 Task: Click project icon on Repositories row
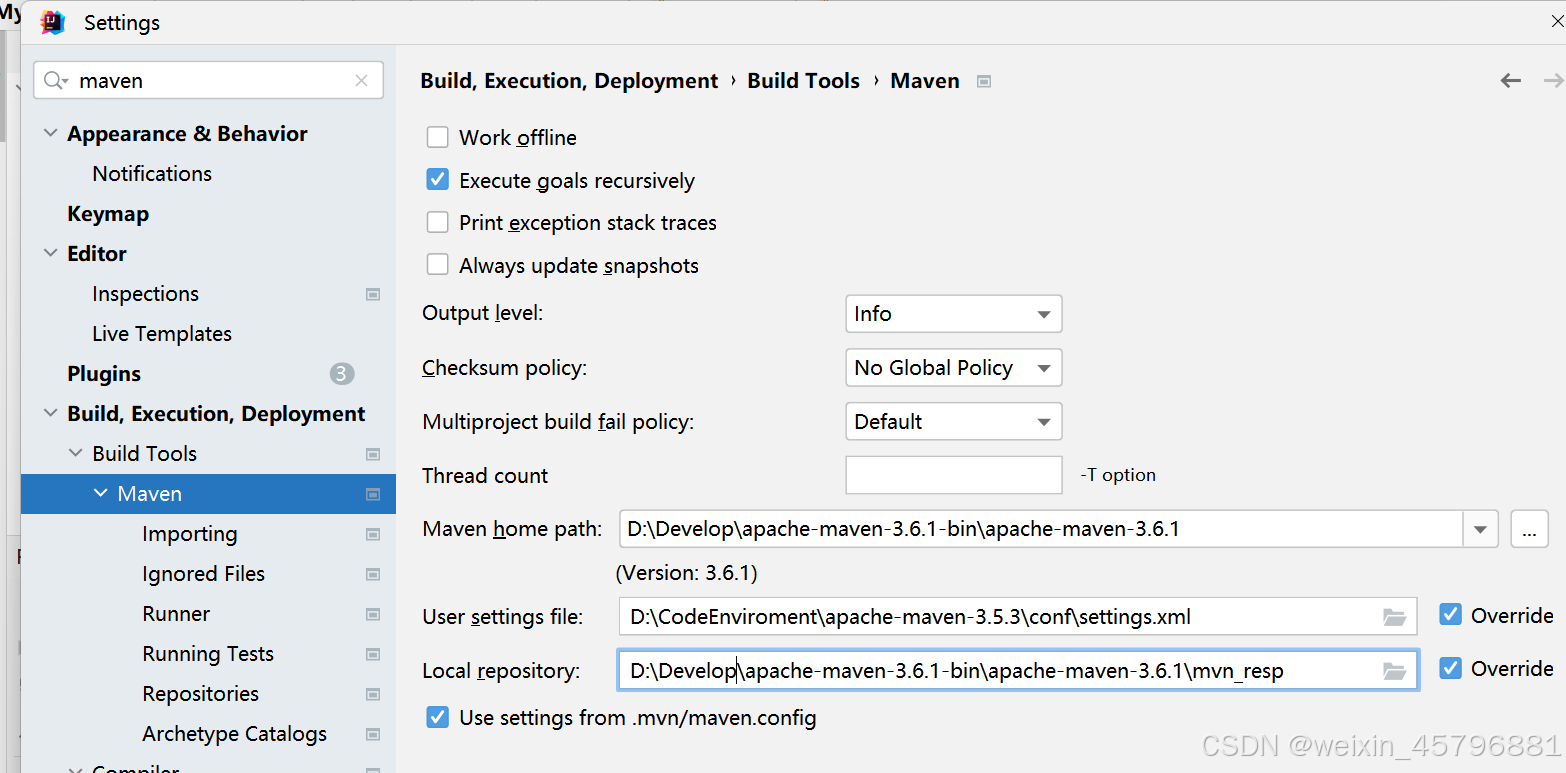tap(373, 694)
